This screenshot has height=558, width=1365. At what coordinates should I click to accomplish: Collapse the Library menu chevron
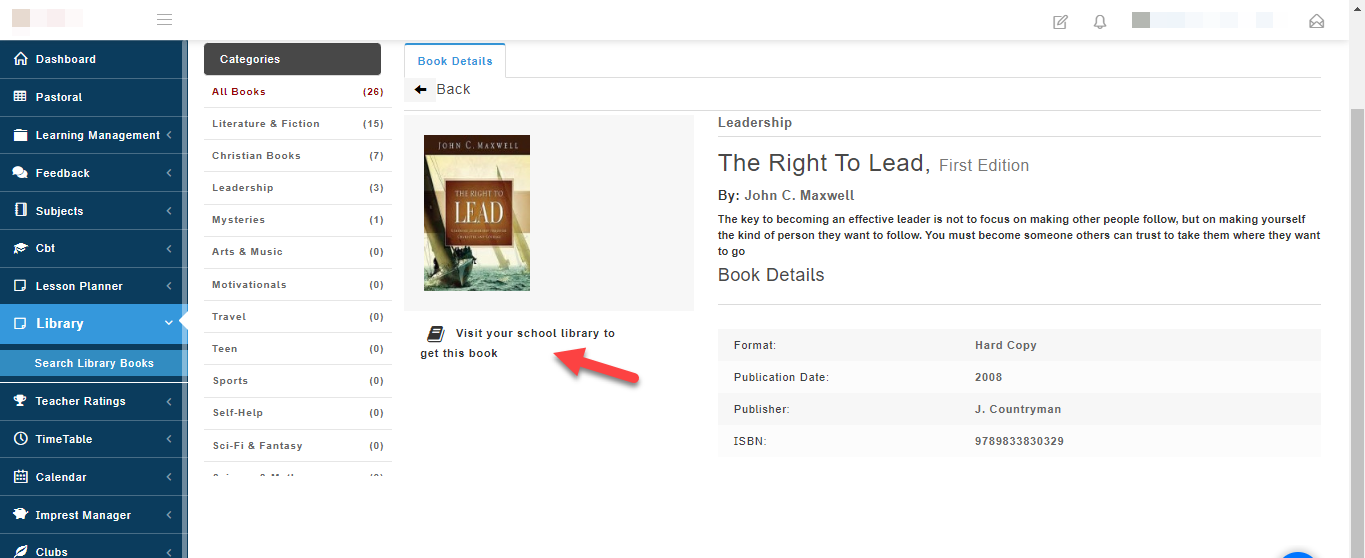pos(169,323)
